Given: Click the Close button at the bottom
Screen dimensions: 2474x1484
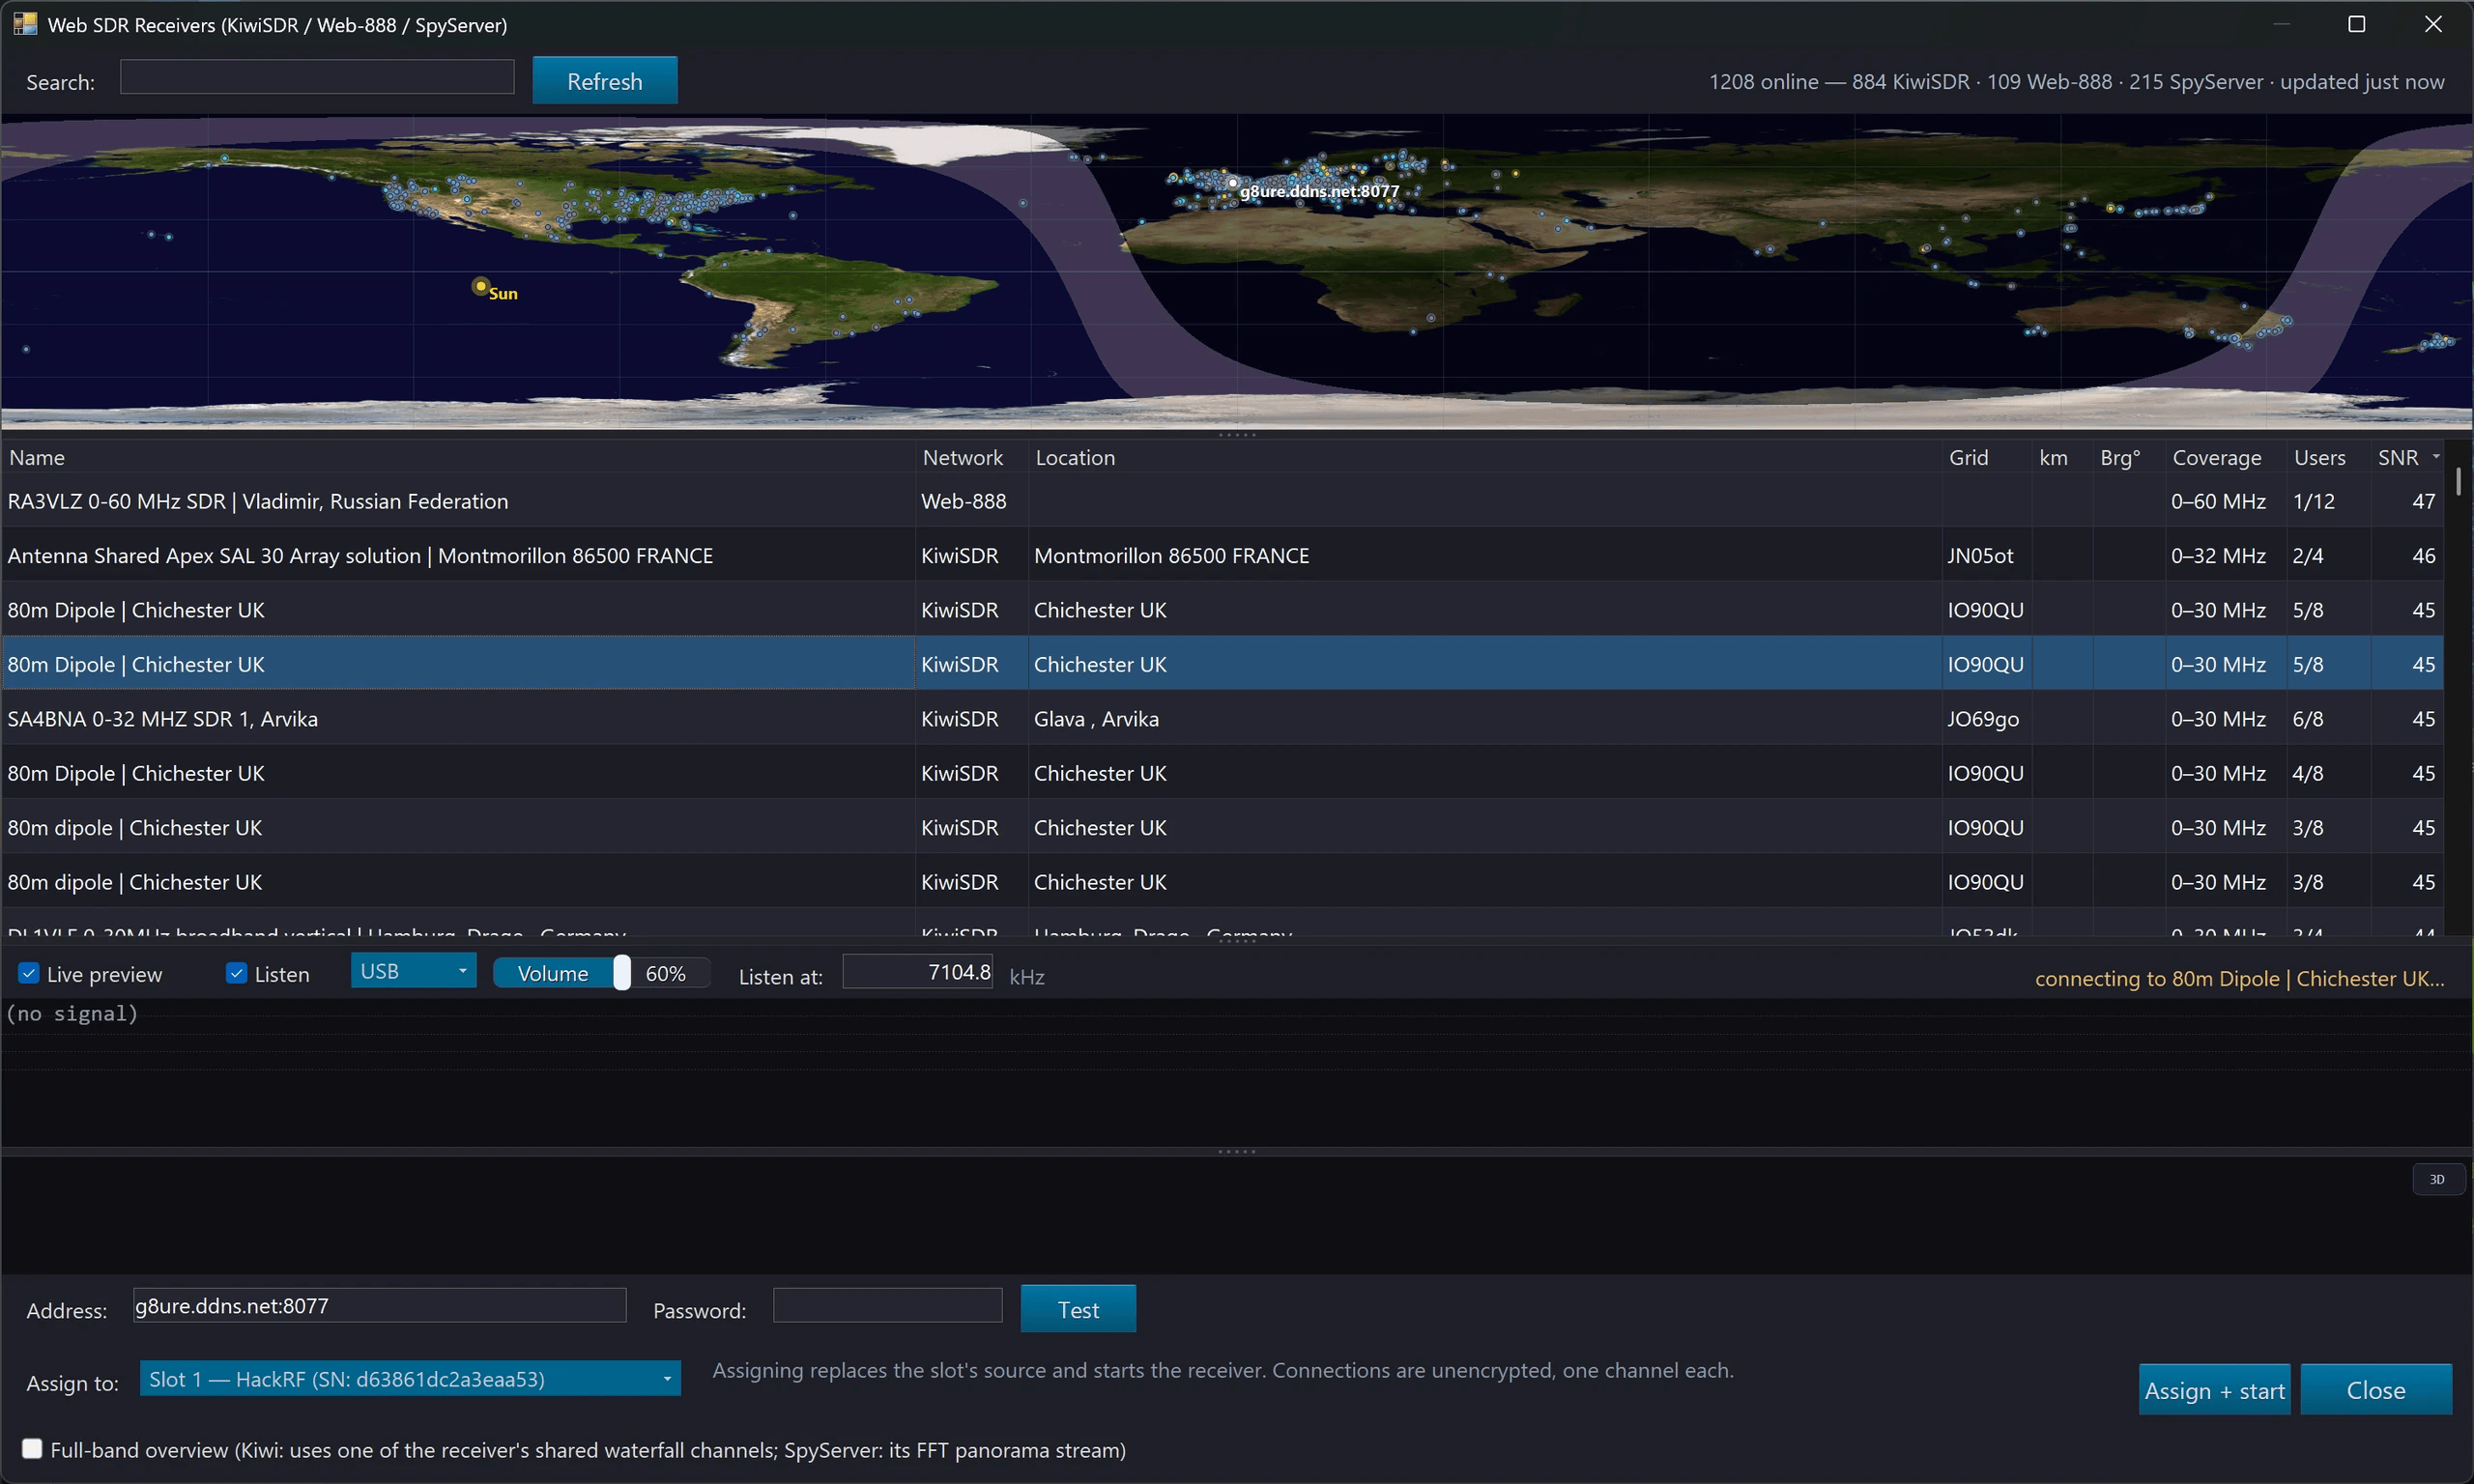Looking at the screenshot, I should [2376, 1390].
